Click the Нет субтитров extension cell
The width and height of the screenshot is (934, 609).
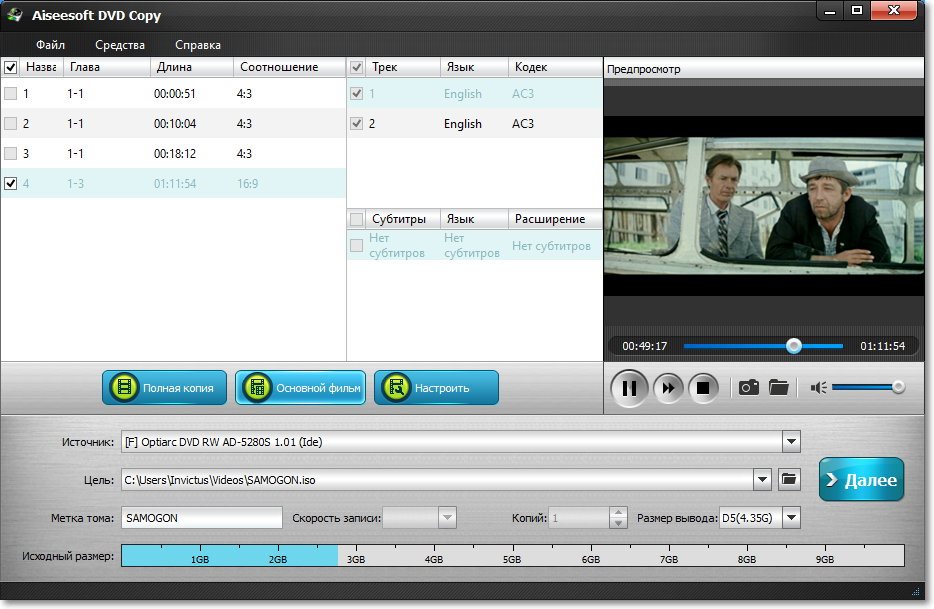point(551,246)
